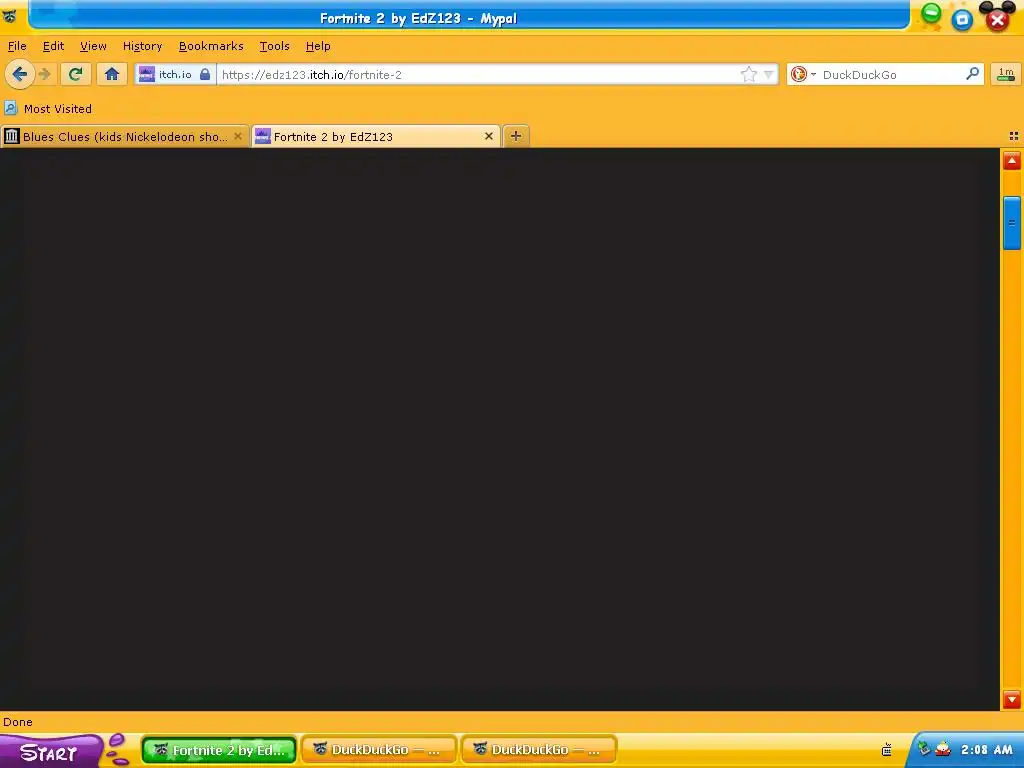Click the 1m addon toolbar button
This screenshot has width=1024, height=768.
coord(1006,74)
